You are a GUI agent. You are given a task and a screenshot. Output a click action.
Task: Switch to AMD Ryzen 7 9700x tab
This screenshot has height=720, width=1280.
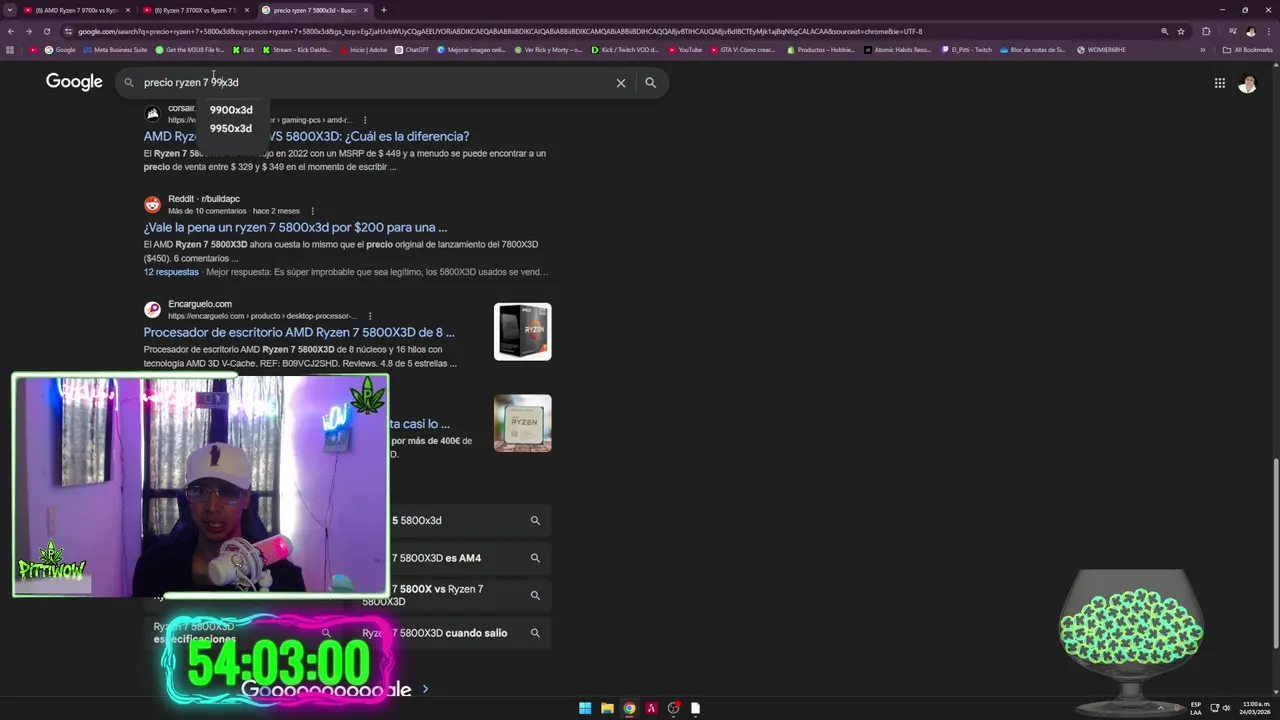76,10
